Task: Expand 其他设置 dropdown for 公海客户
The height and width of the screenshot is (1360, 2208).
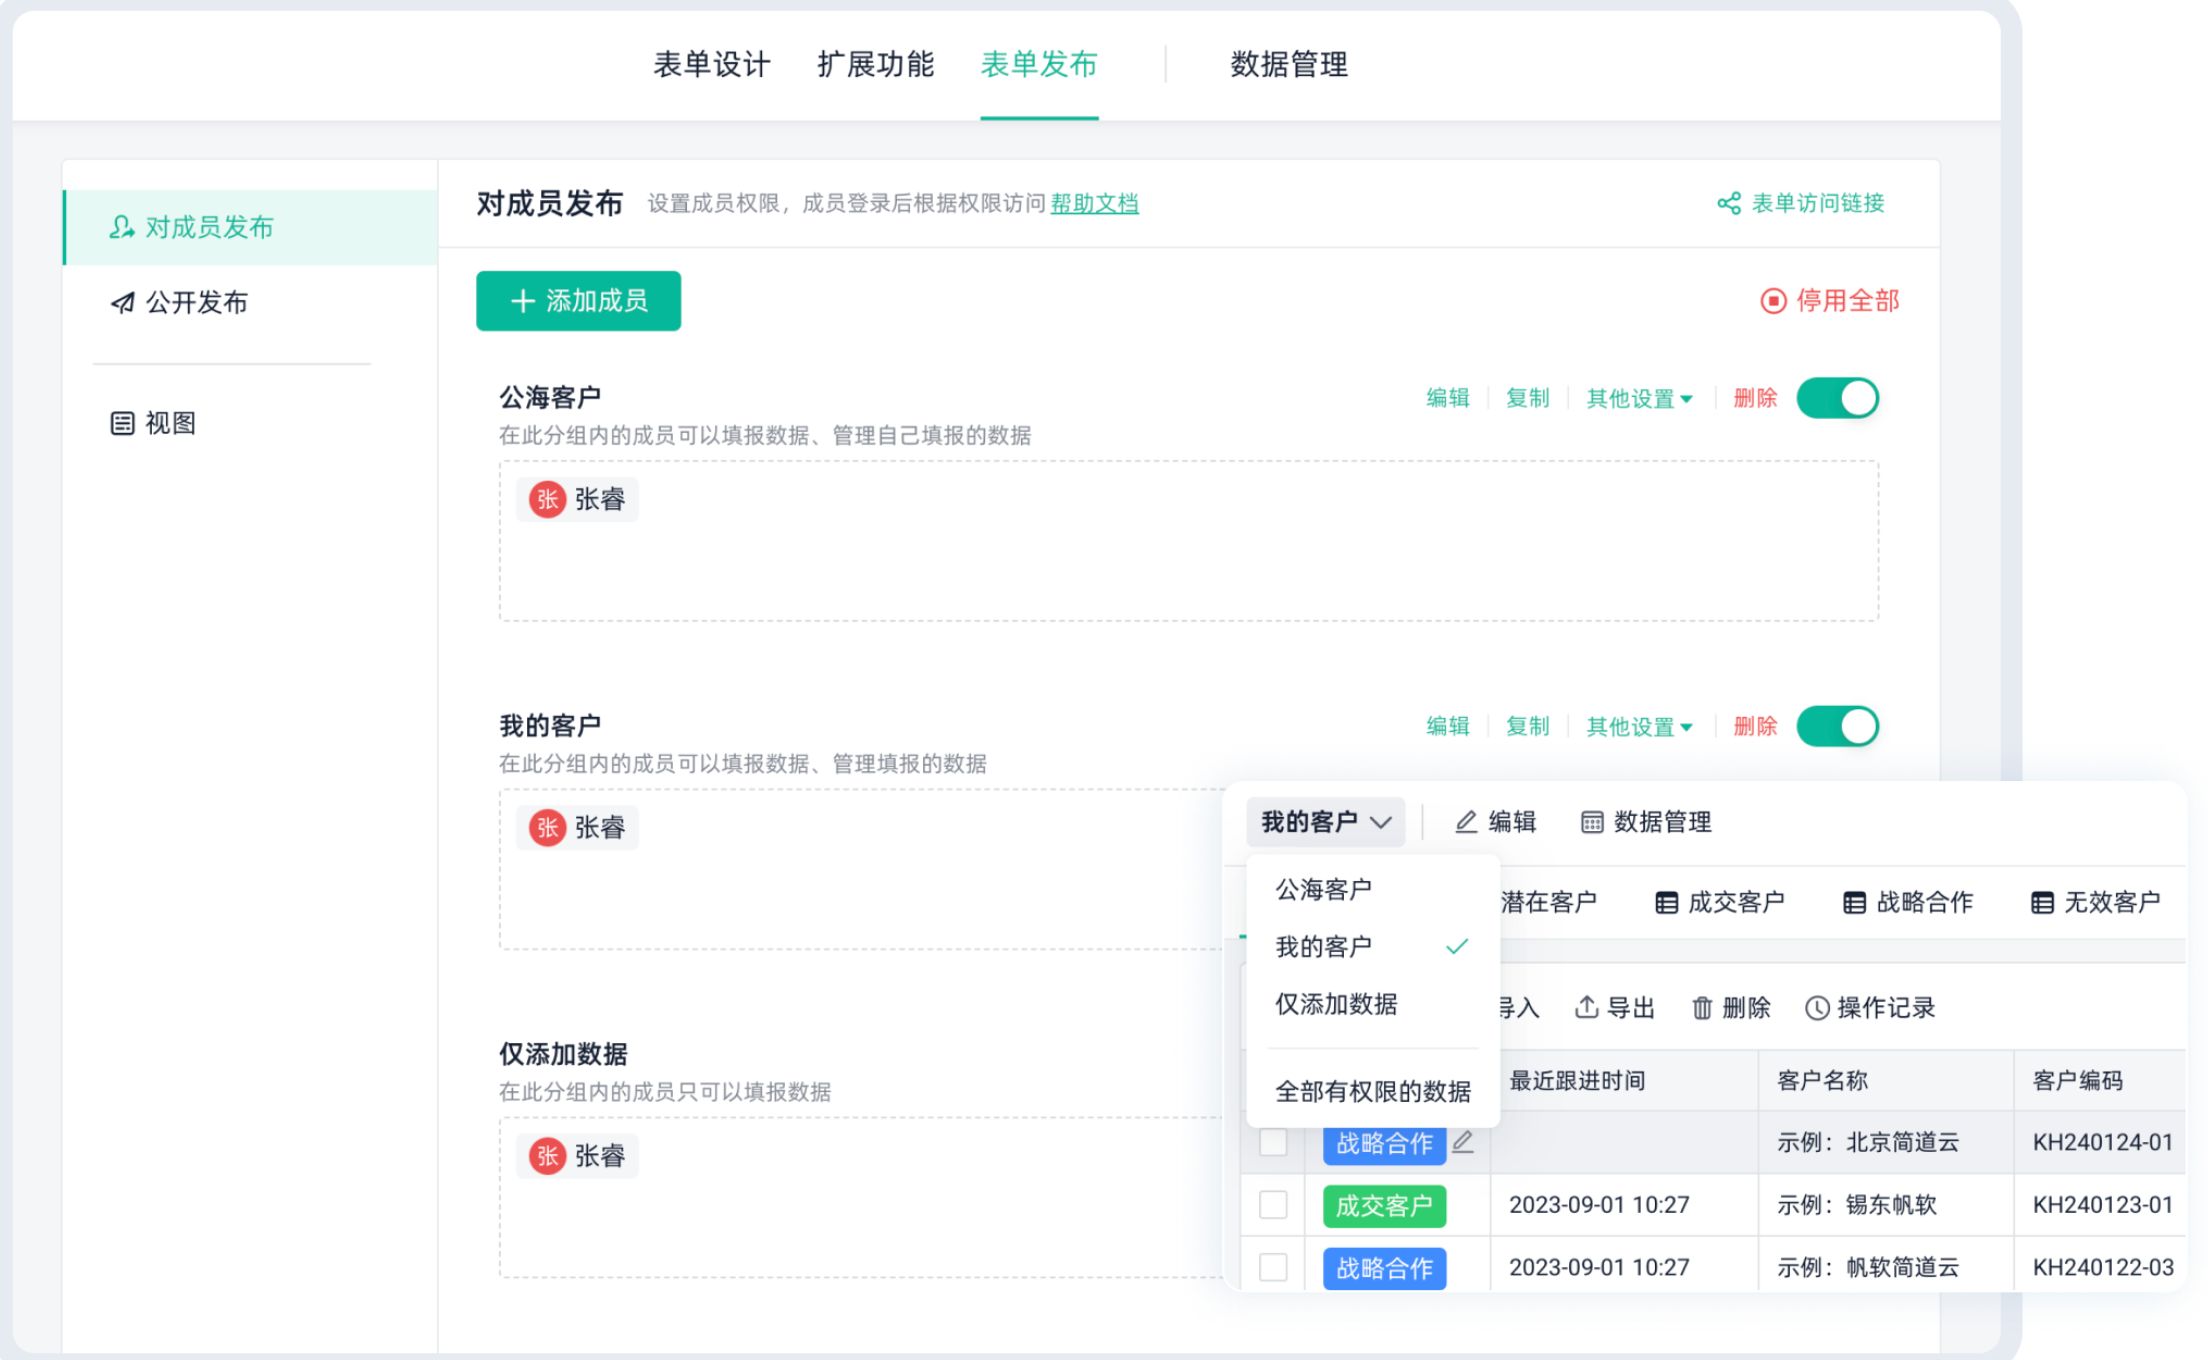Action: [1639, 399]
